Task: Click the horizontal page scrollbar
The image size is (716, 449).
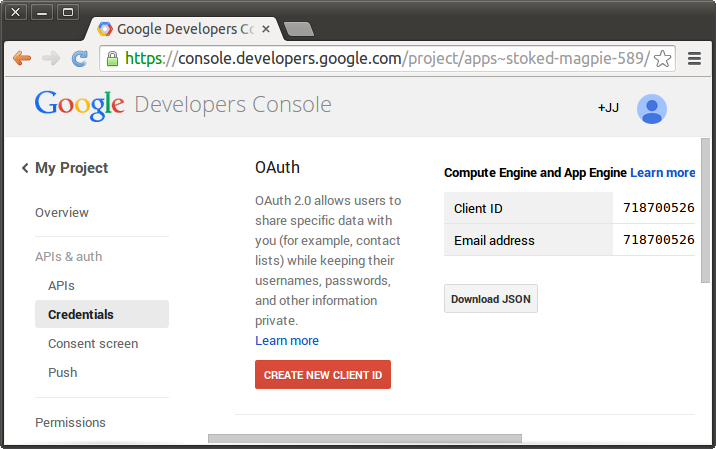Action: [365, 438]
